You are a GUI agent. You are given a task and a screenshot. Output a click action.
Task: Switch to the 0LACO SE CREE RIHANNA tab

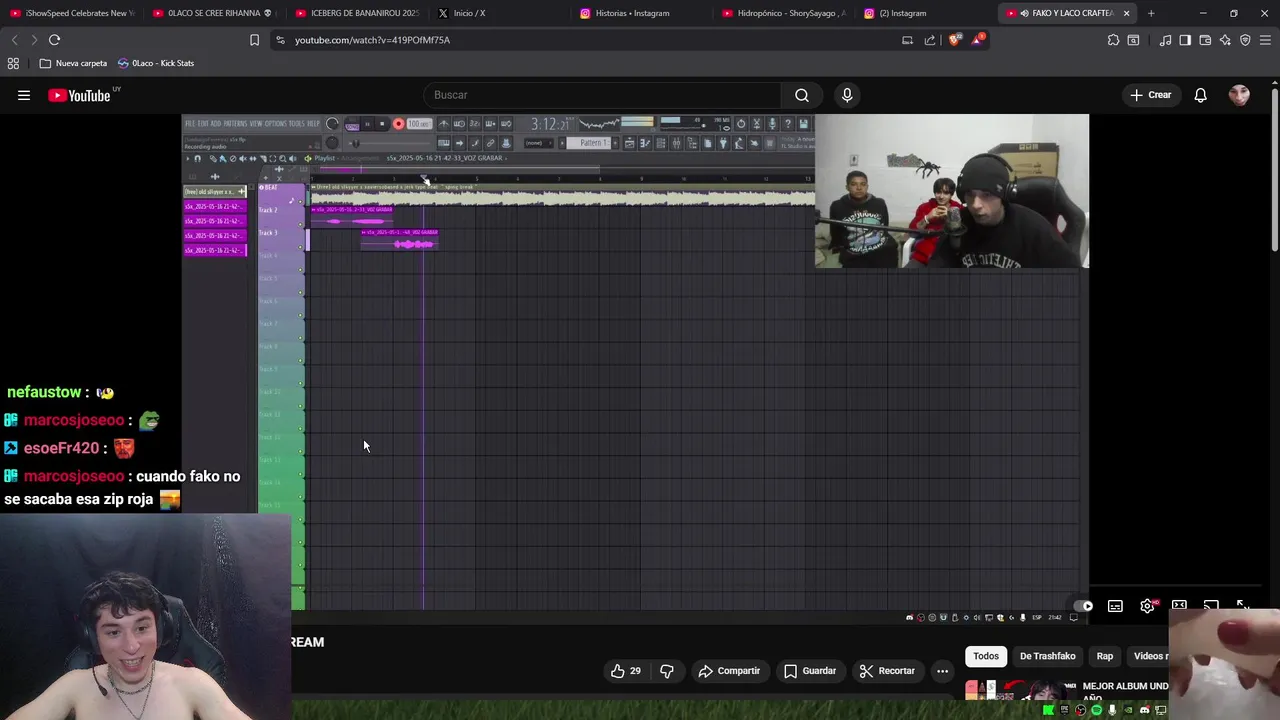point(213,13)
